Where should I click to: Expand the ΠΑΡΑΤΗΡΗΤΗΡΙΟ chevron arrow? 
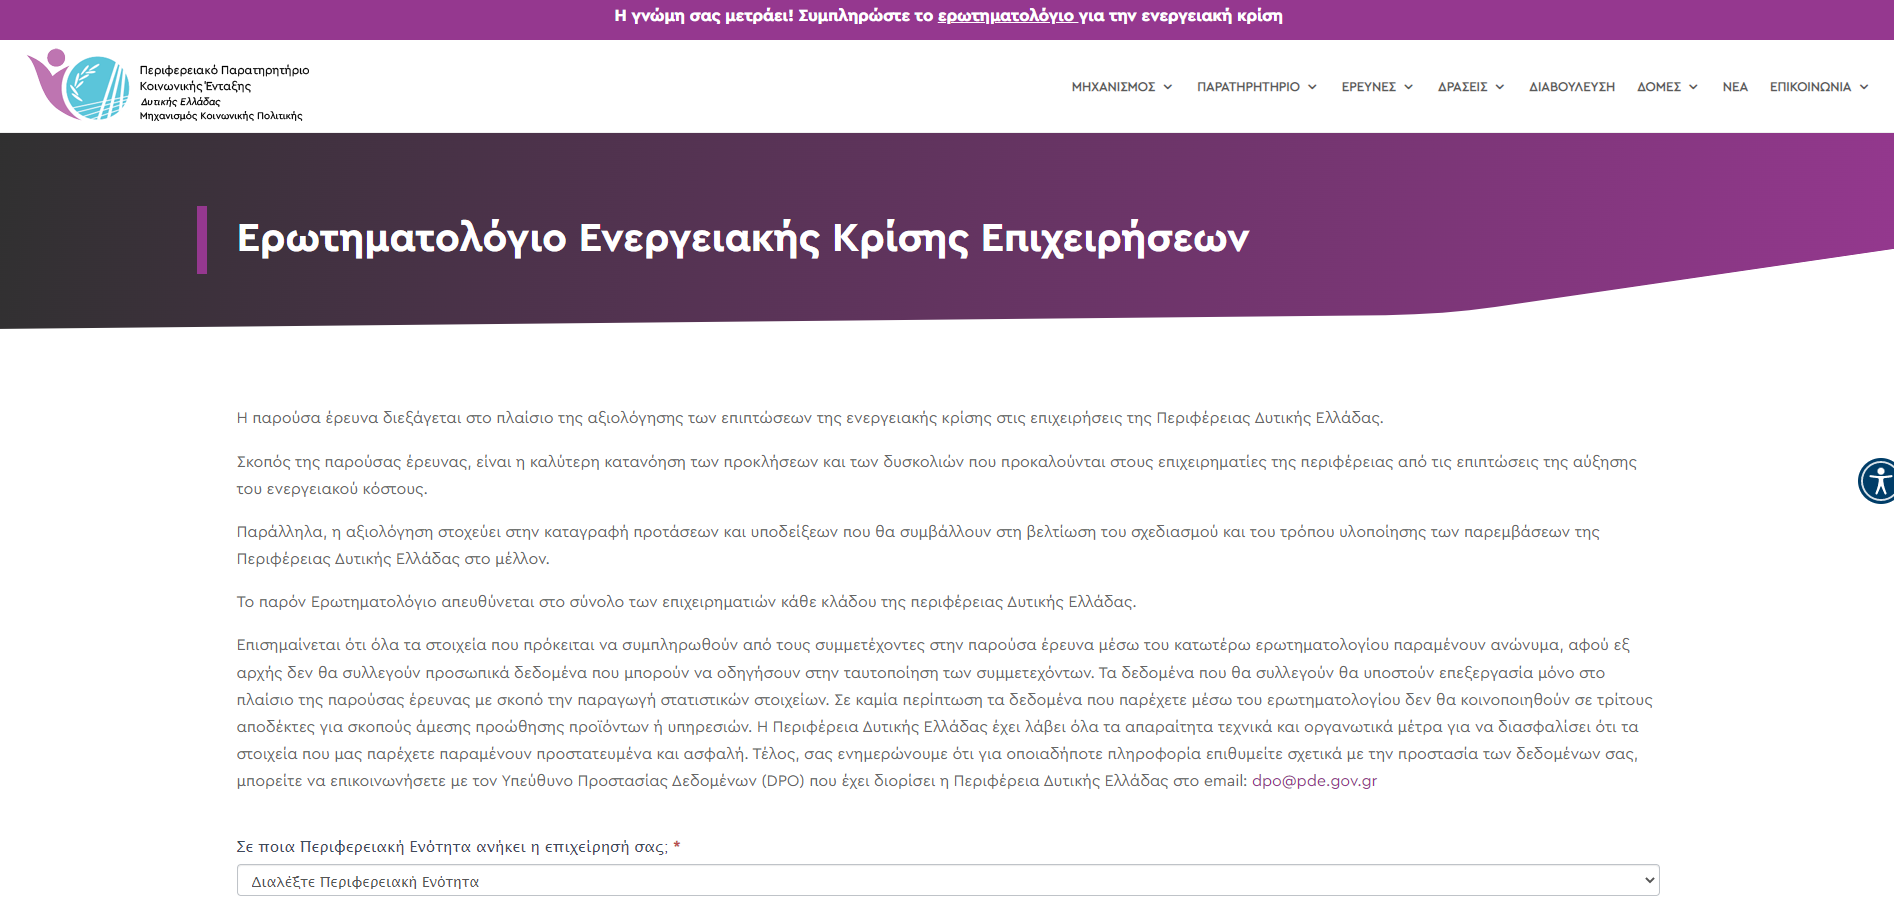point(1312,87)
